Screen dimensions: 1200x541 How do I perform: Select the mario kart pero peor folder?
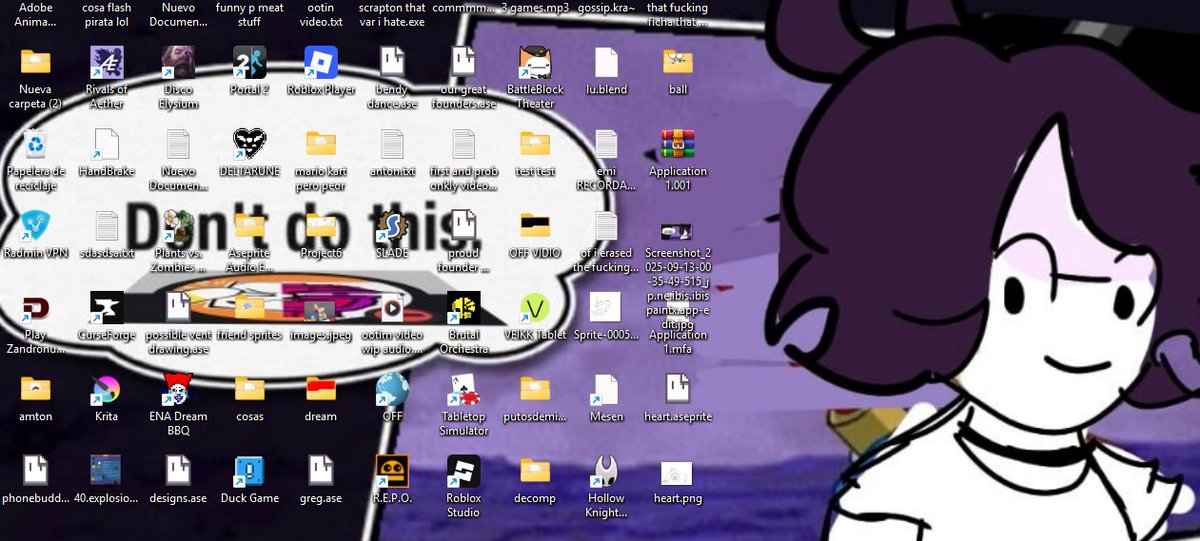[321, 144]
